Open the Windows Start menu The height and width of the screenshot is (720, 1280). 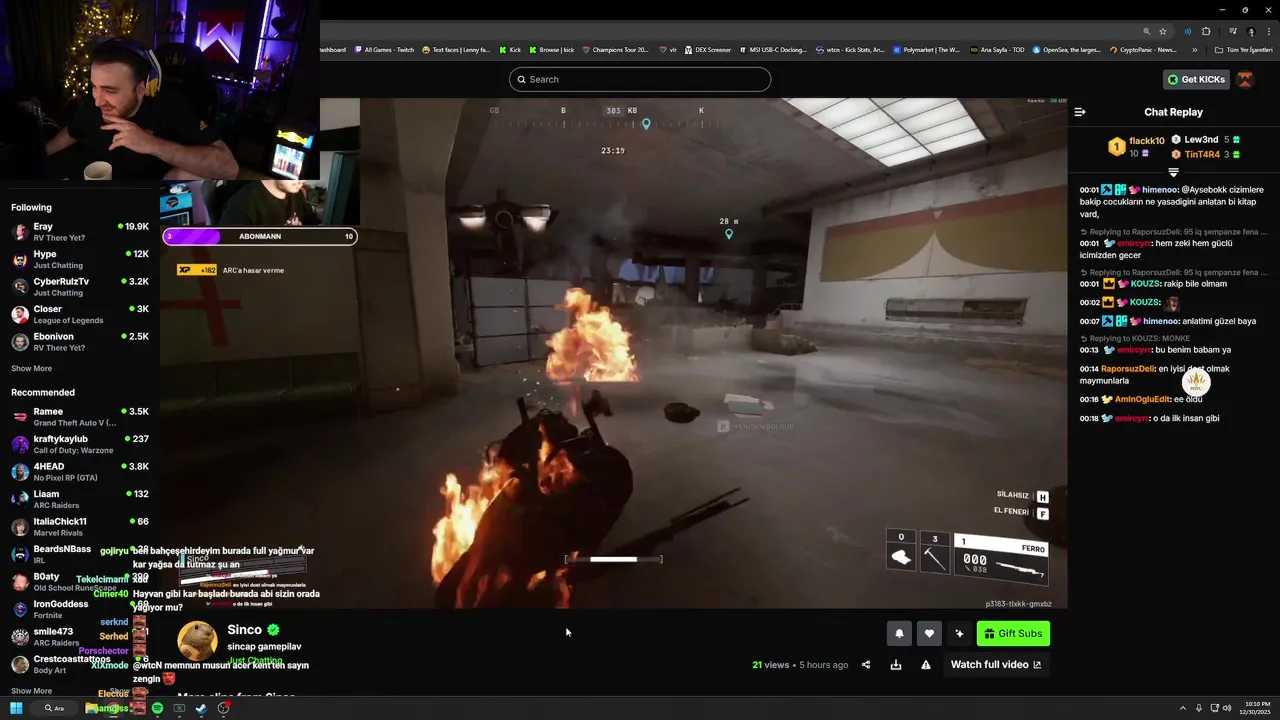tap(16, 708)
